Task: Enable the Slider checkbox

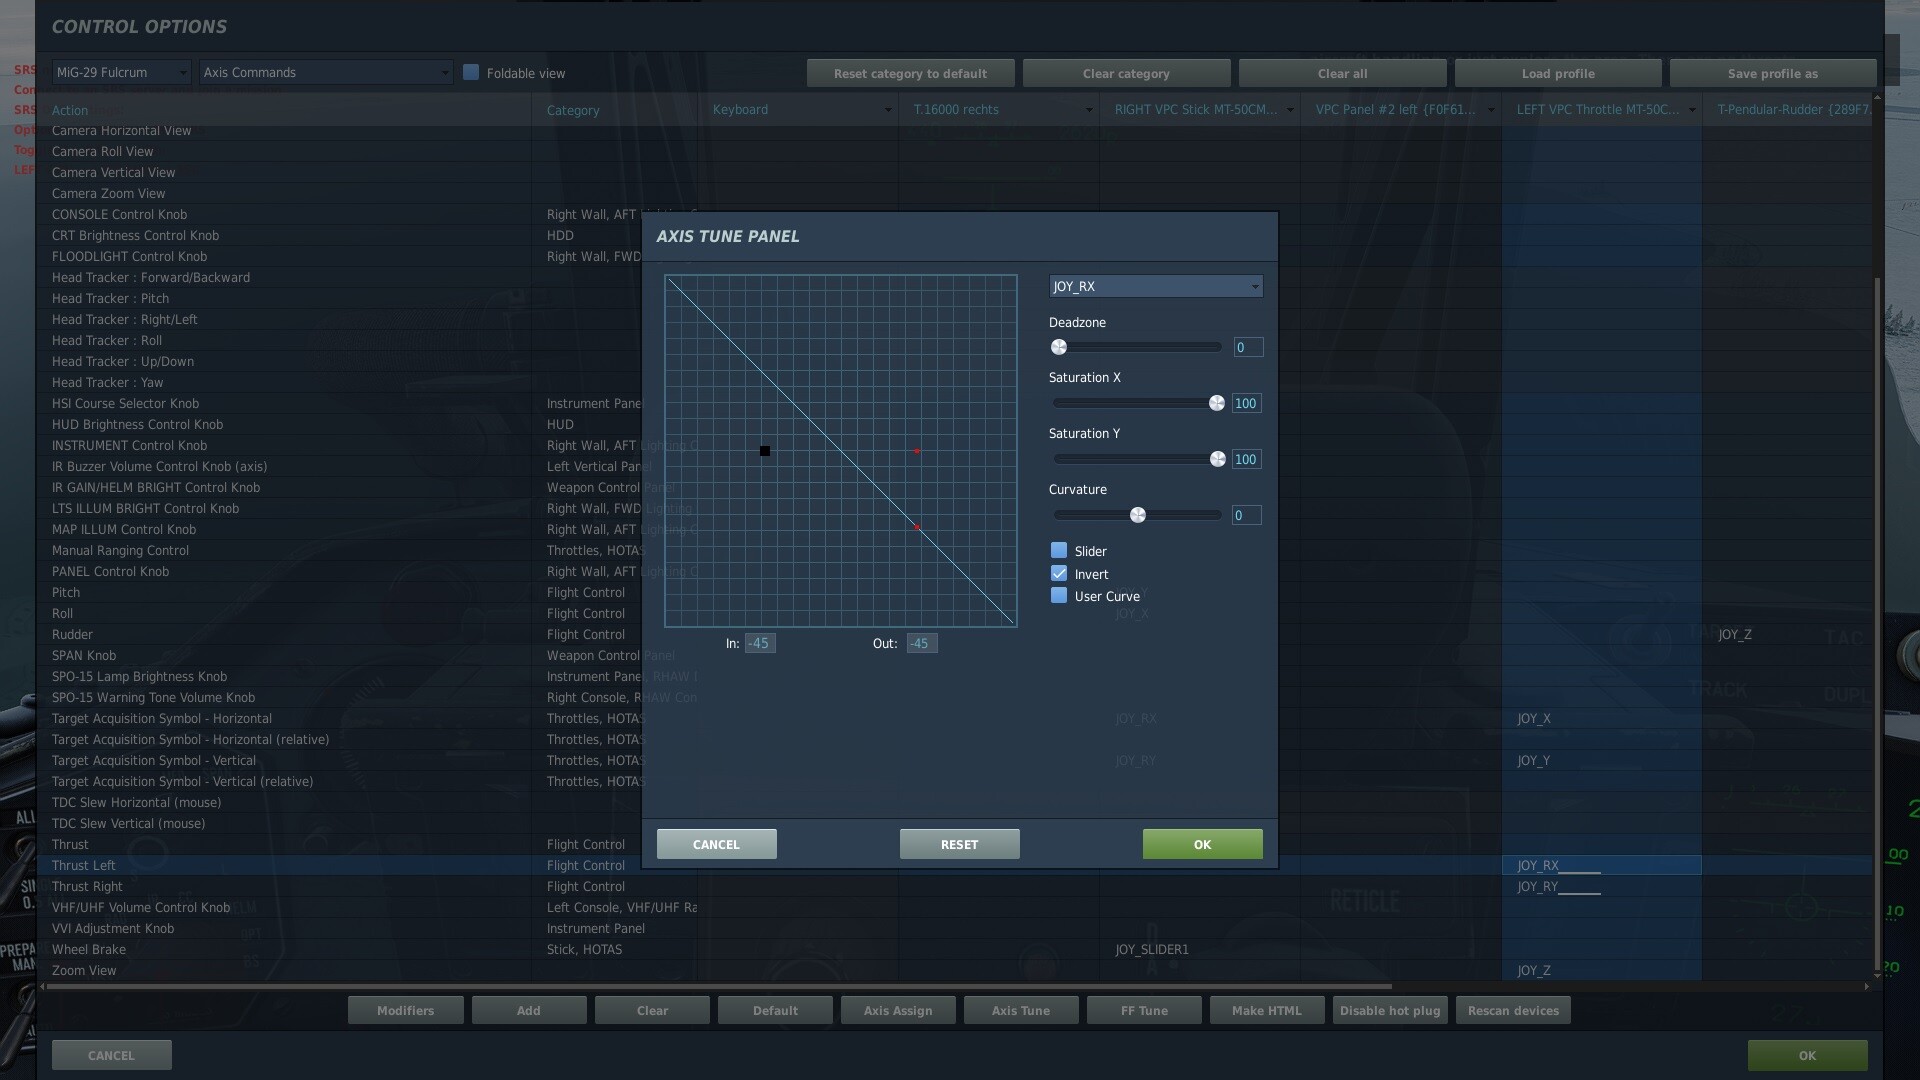Action: 1059,551
